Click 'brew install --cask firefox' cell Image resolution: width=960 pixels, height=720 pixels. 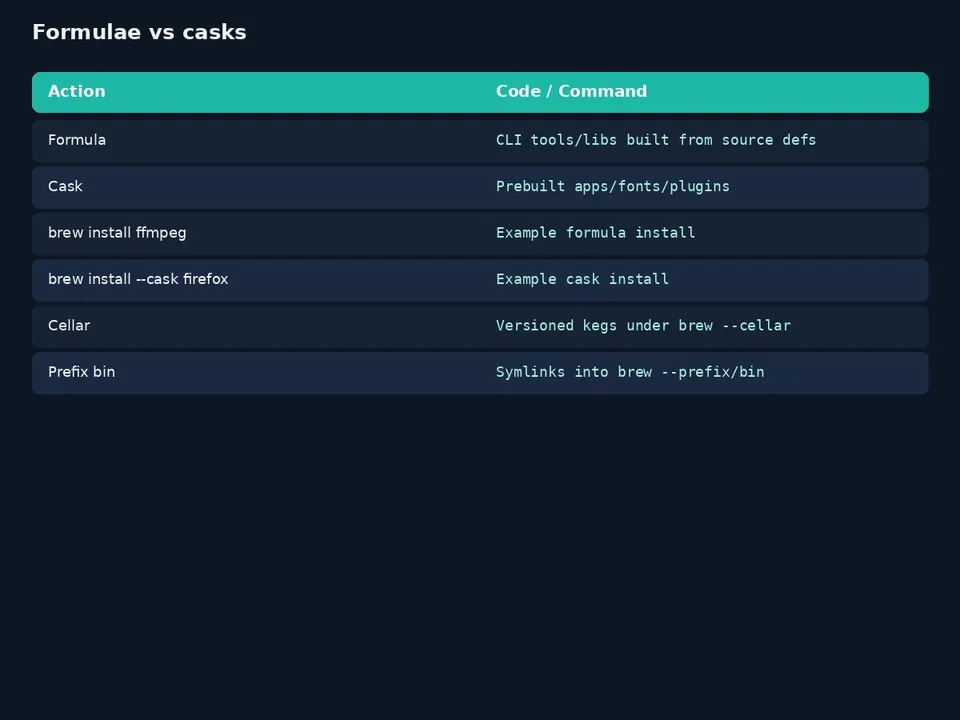(138, 279)
